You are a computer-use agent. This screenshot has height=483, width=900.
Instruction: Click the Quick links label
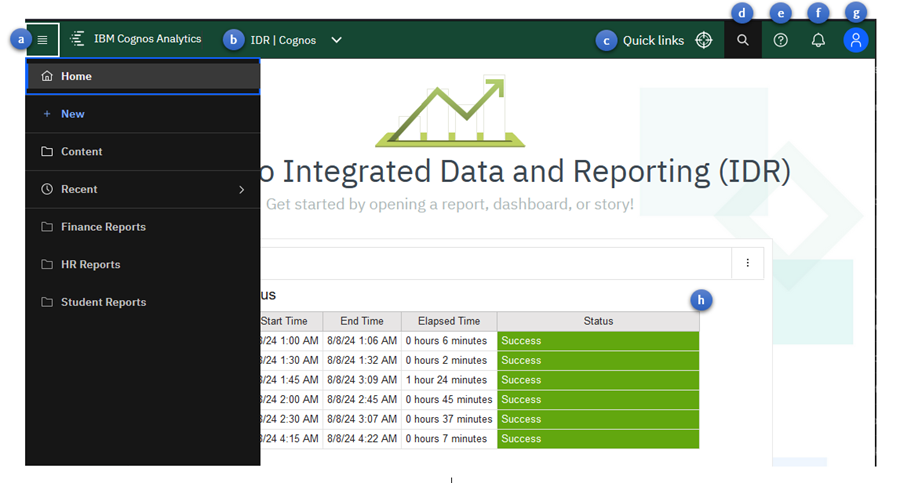pos(653,41)
